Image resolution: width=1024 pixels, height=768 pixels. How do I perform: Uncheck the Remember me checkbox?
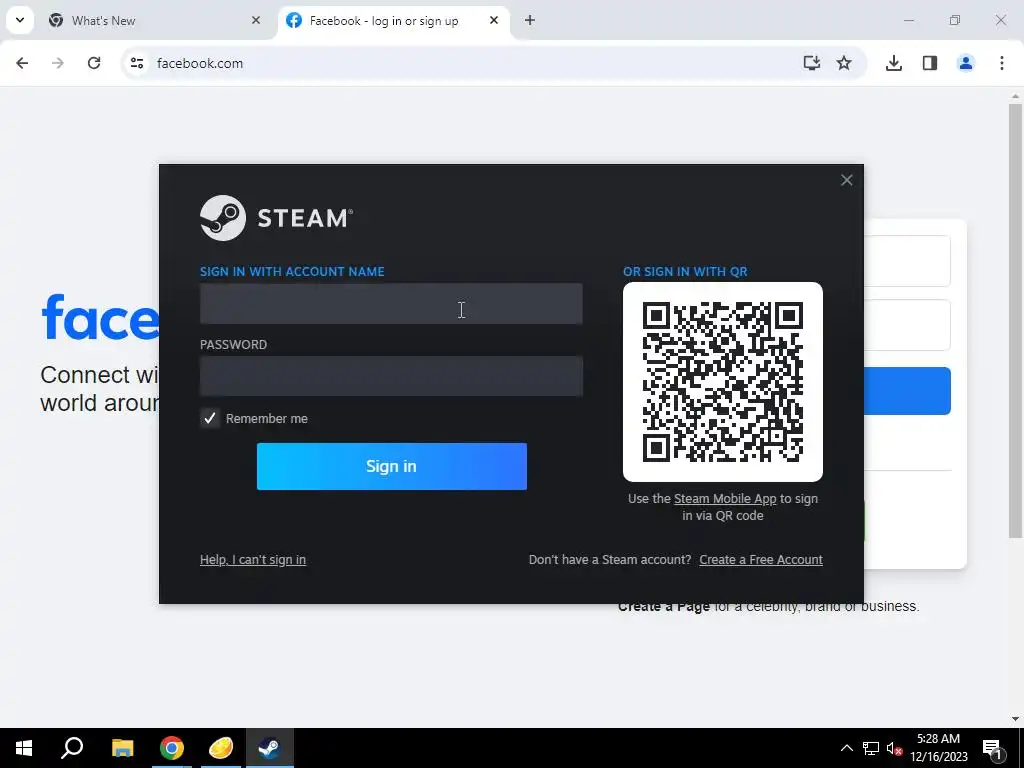[210, 418]
